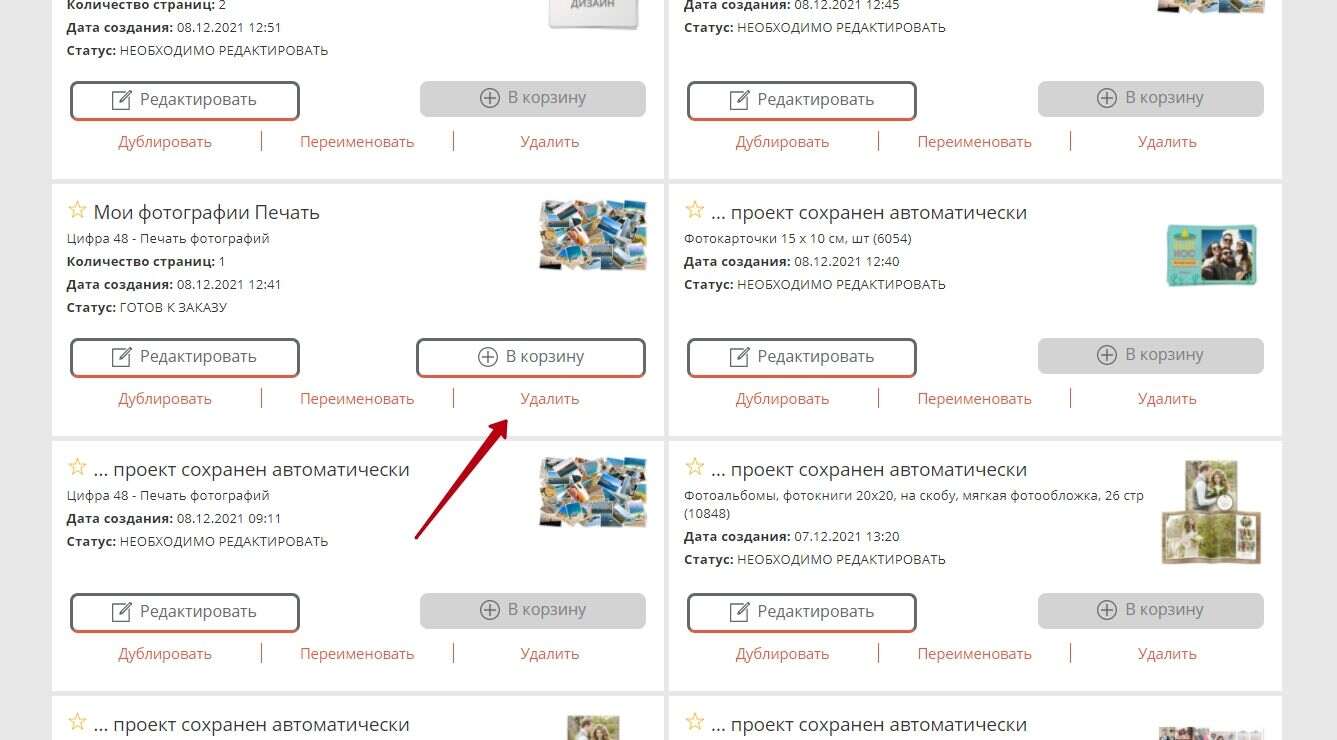Toggle the star on the Фотоальбомы 20x20 project
The width and height of the screenshot is (1337, 740).
pyautogui.click(x=694, y=467)
